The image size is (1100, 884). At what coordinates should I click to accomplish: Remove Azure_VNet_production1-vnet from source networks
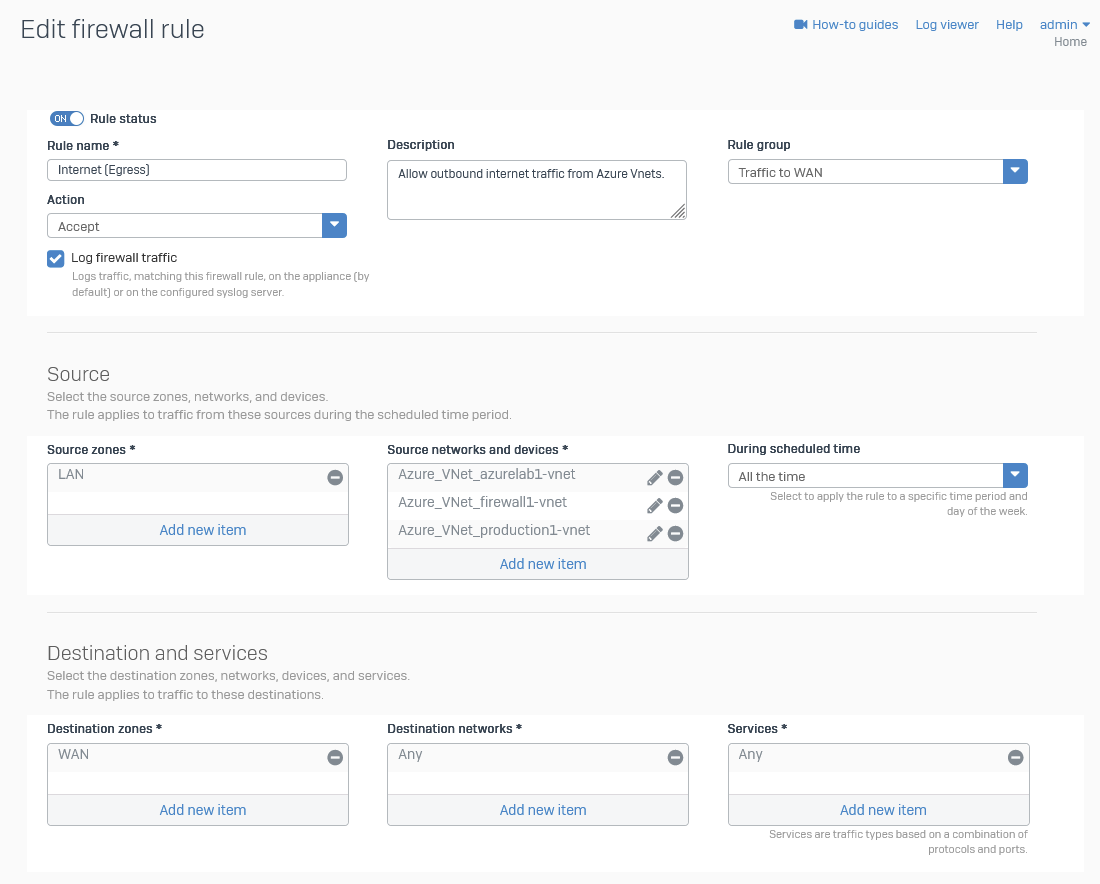click(675, 534)
